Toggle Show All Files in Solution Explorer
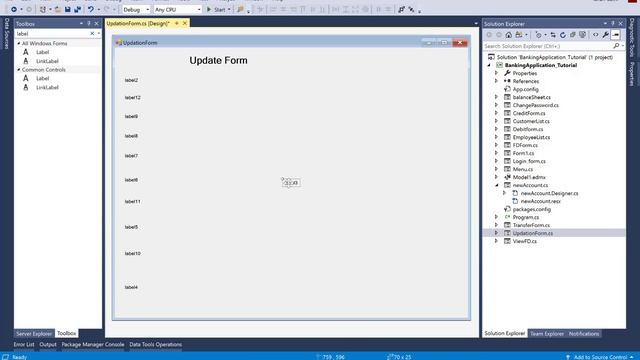Viewport: 640px width, 360px height. pos(583,35)
